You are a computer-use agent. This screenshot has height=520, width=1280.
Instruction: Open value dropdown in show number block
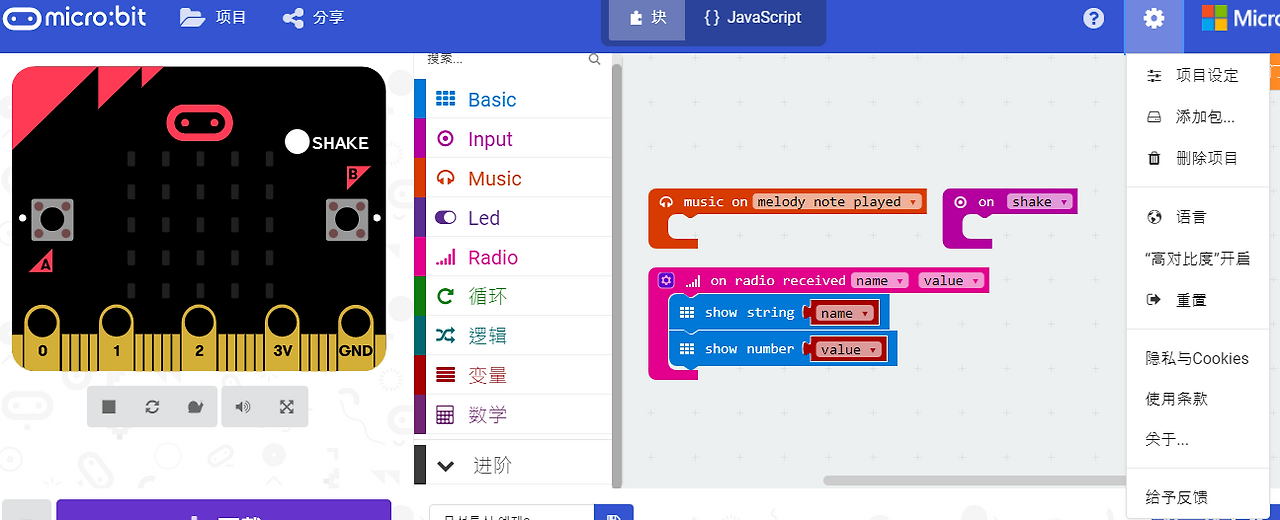tap(850, 349)
